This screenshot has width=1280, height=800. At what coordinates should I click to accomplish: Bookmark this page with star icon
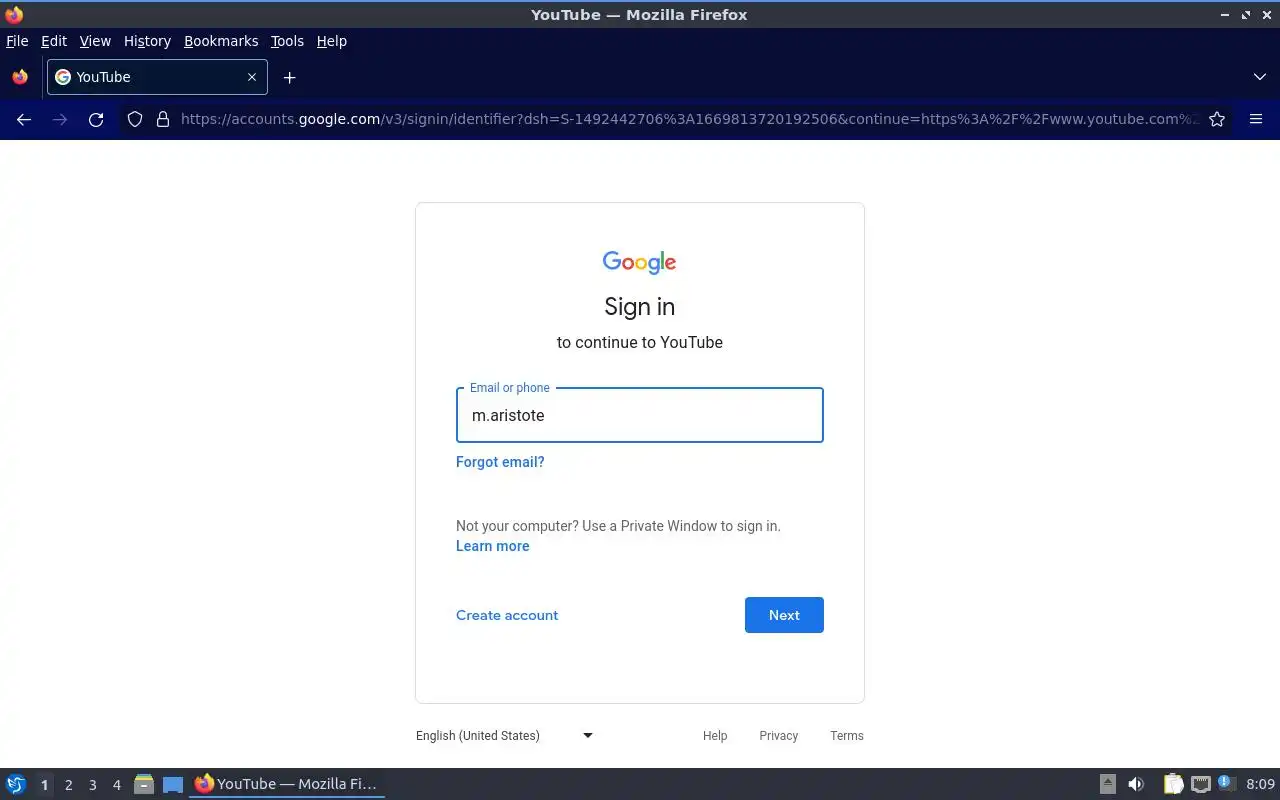tap(1217, 119)
